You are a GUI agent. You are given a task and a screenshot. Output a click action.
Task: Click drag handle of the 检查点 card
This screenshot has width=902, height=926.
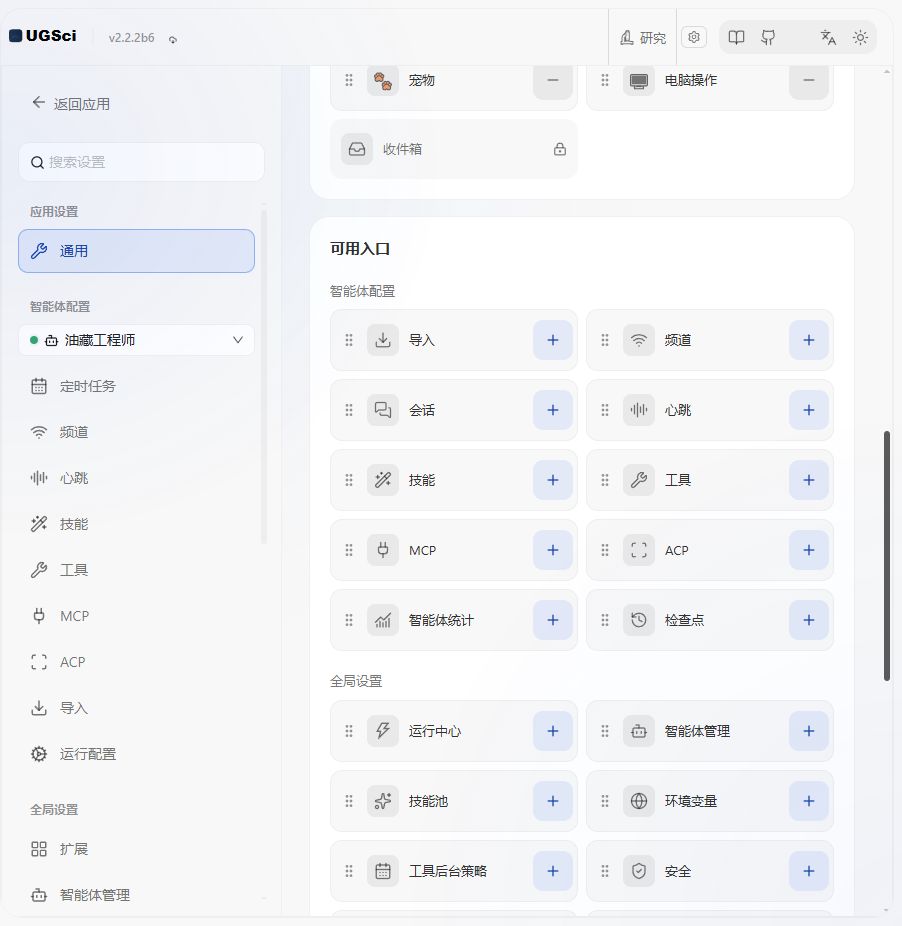[605, 620]
